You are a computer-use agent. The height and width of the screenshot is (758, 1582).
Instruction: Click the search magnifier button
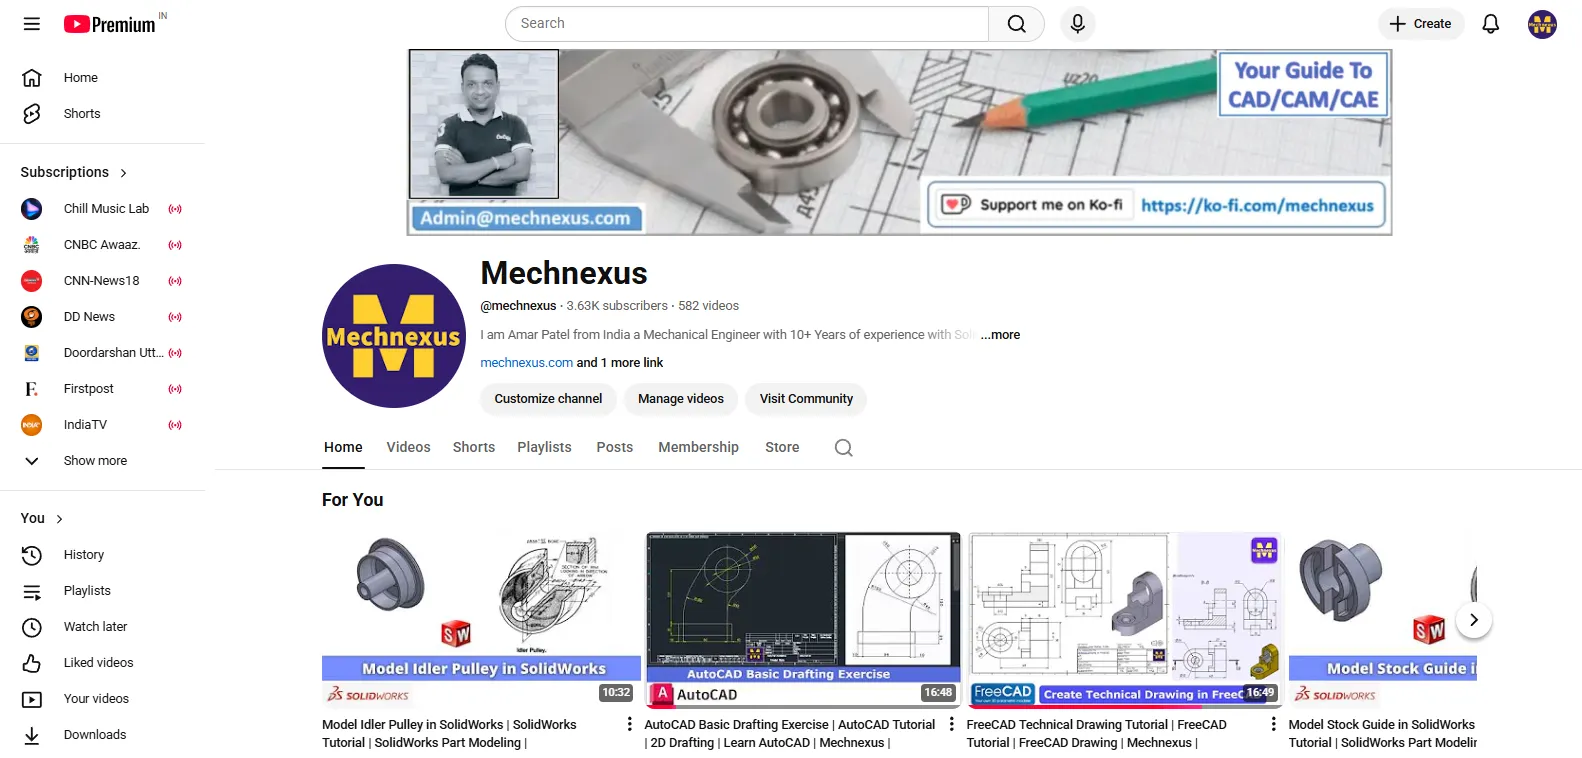point(1016,24)
